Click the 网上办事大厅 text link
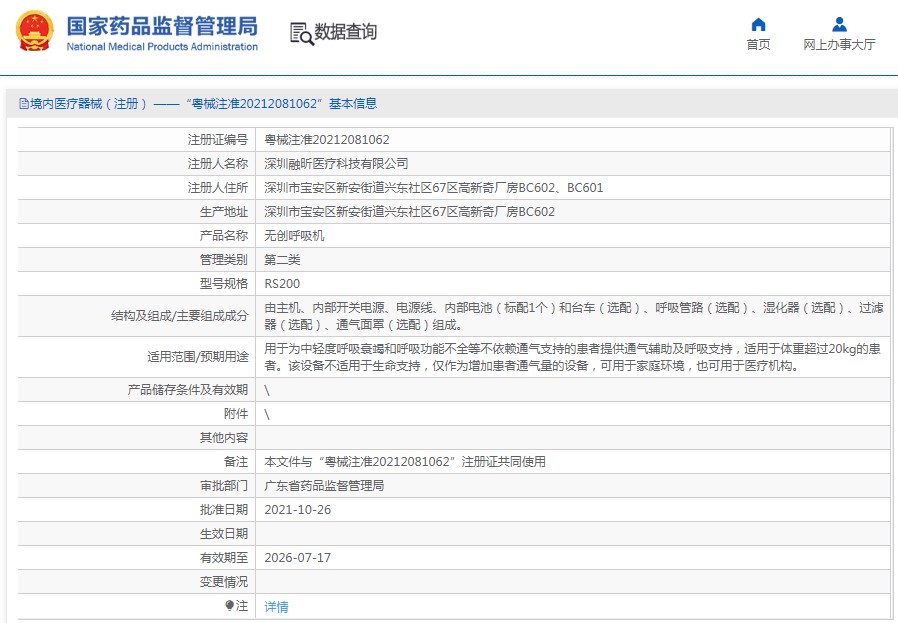 pos(839,45)
